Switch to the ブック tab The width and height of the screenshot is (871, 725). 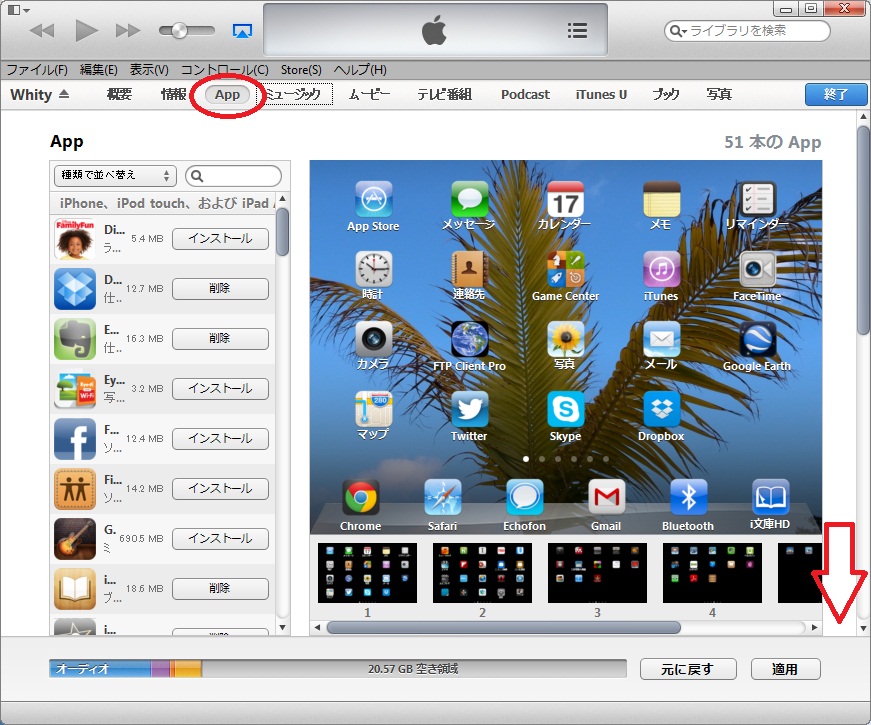tap(665, 94)
